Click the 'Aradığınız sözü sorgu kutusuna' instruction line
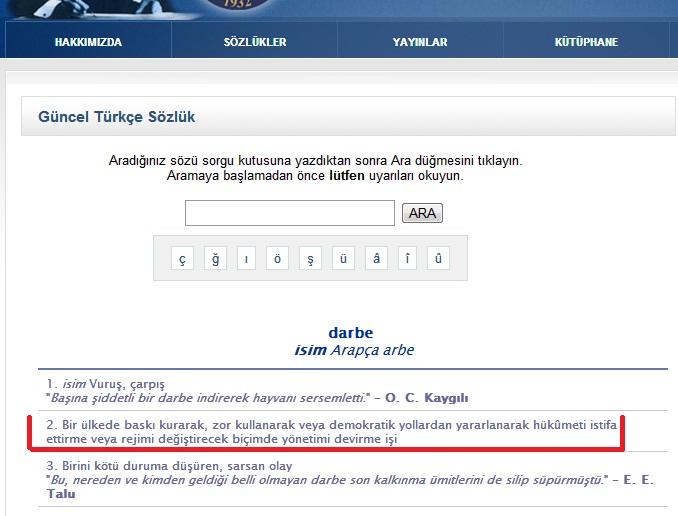The height and width of the screenshot is (516, 678). point(315,160)
